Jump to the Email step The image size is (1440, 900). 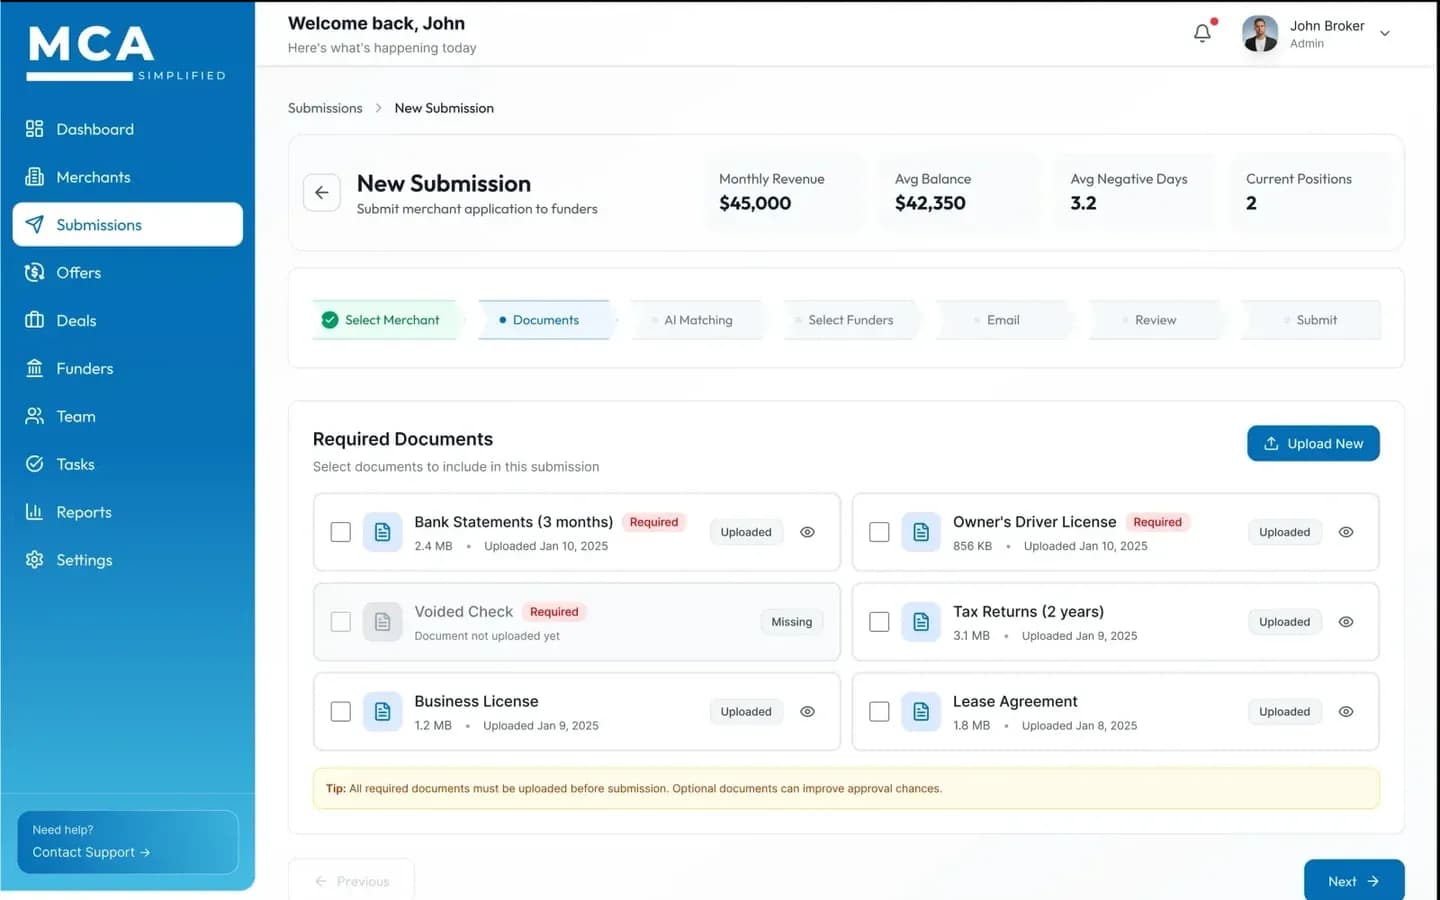(1003, 320)
